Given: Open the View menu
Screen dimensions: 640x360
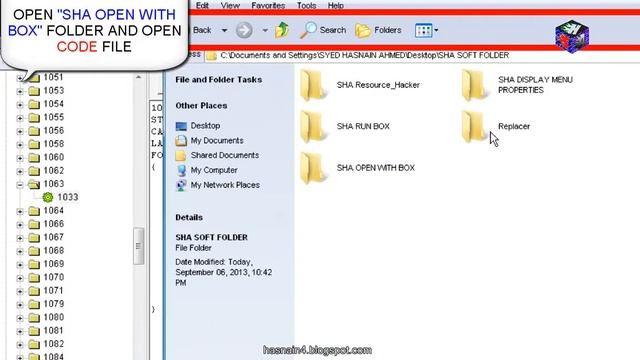Looking at the screenshot, I should [x=230, y=6].
